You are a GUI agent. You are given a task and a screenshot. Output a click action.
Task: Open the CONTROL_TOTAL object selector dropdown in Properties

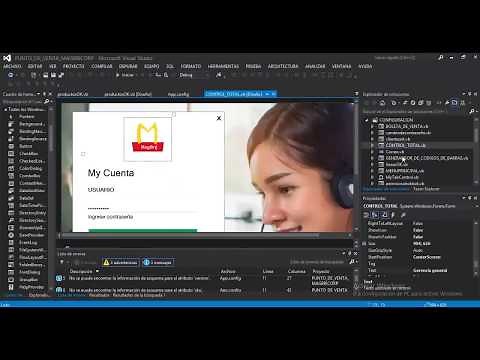[476, 206]
